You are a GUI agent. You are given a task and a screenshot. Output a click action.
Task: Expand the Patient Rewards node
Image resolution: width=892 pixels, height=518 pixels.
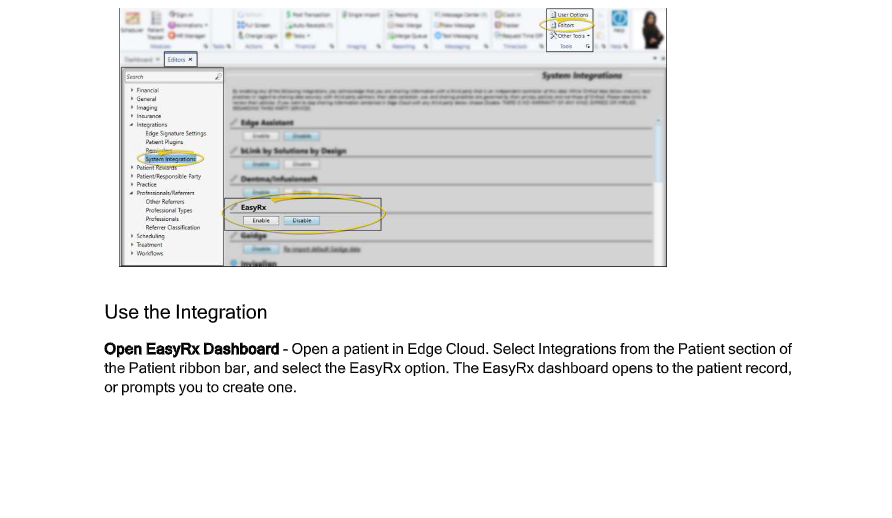tap(132, 167)
